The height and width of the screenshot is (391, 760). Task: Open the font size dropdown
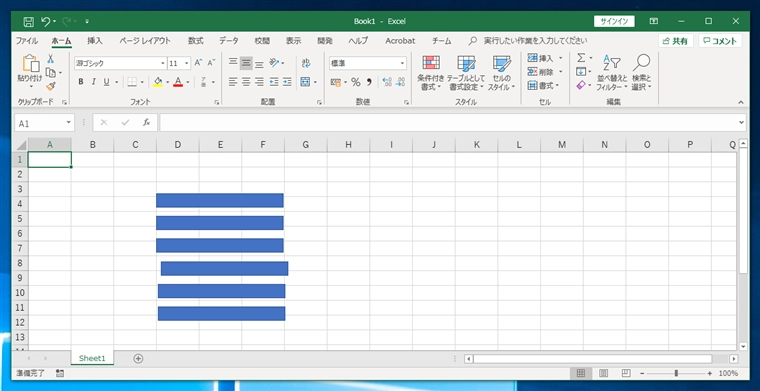click(x=187, y=63)
